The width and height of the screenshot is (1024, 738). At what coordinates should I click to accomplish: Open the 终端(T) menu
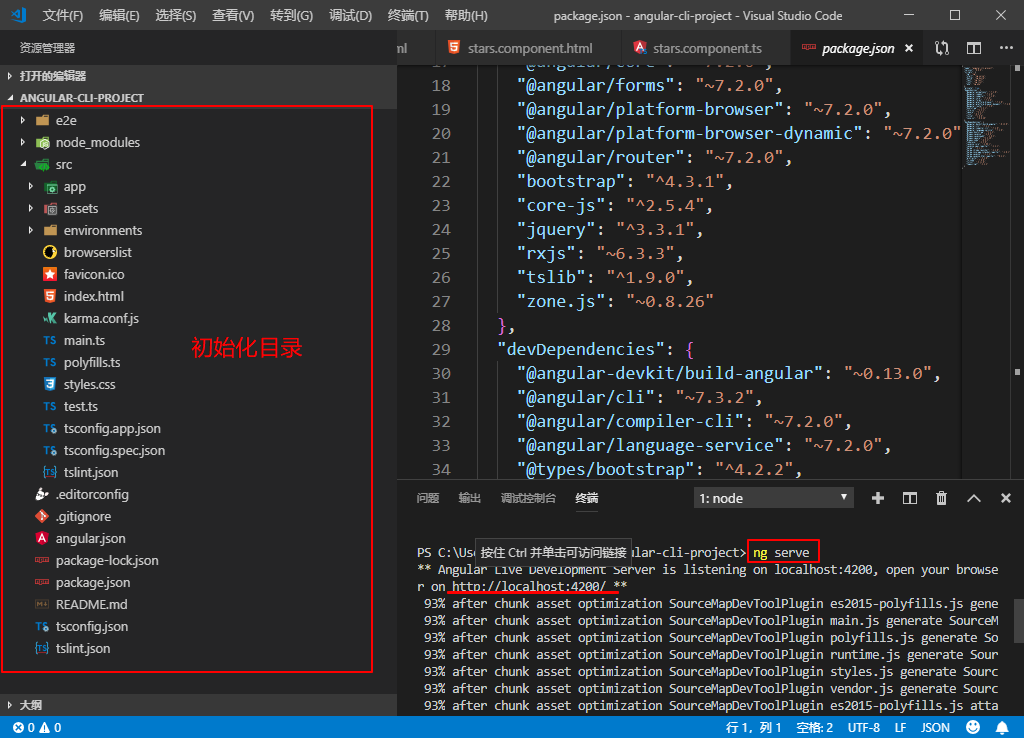click(x=408, y=15)
